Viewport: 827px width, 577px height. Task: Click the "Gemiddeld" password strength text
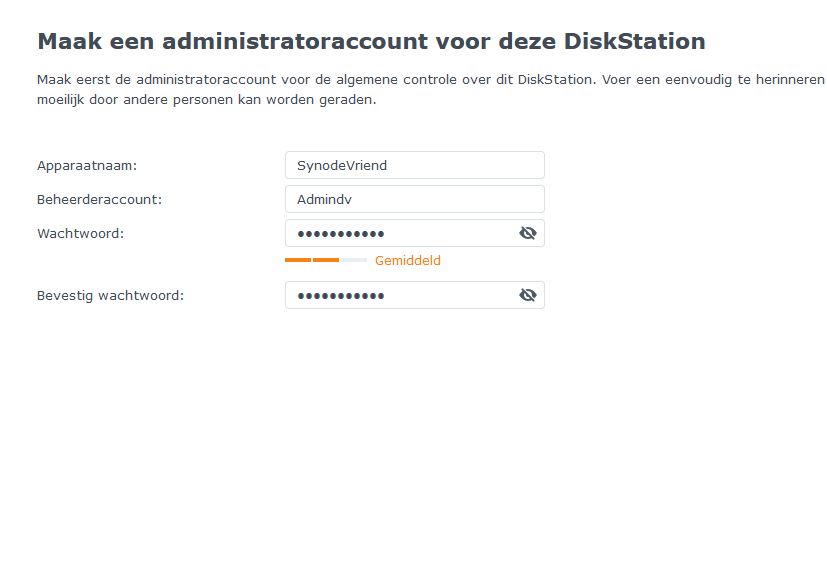click(407, 261)
